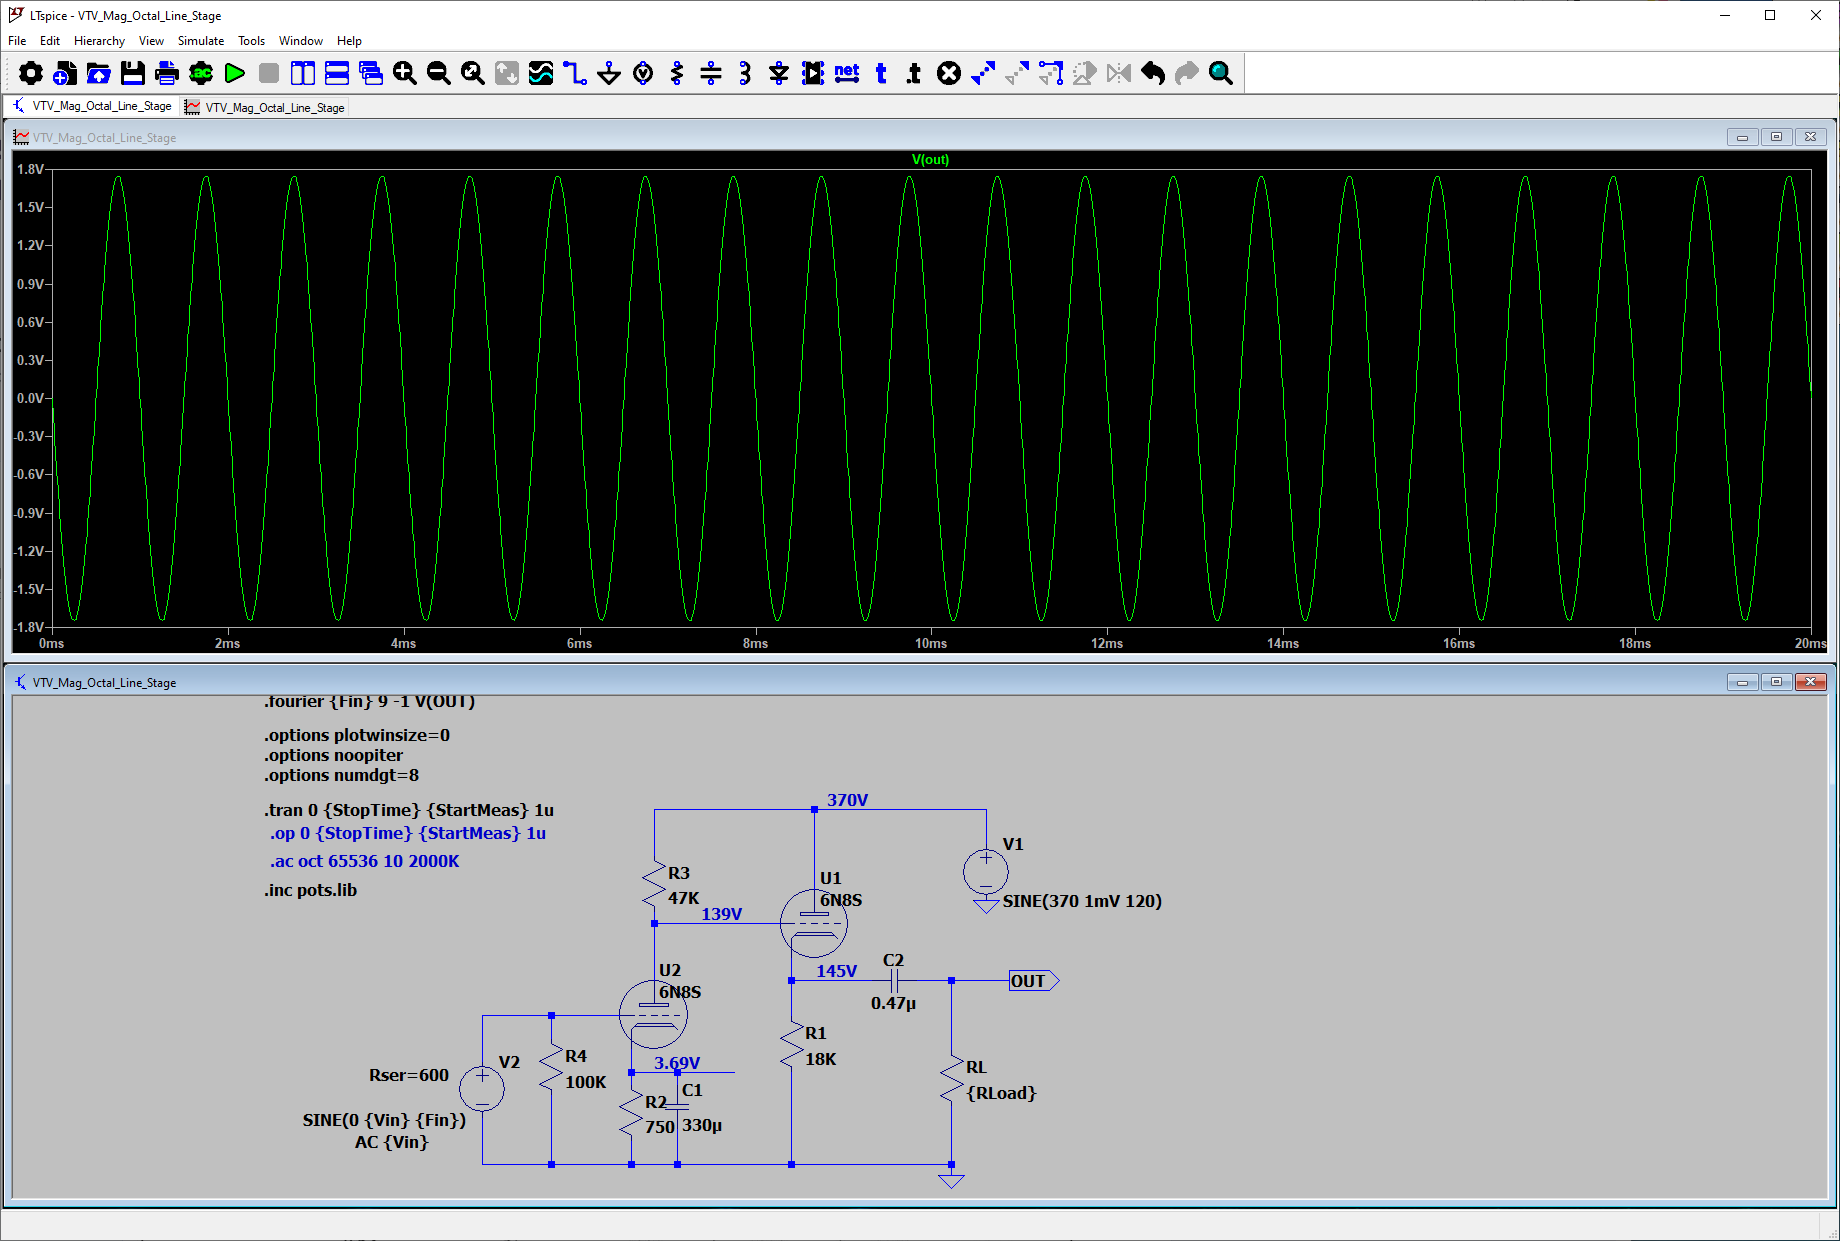Select the .tran simulation directive text
This screenshot has height=1241, width=1840.
click(409, 810)
